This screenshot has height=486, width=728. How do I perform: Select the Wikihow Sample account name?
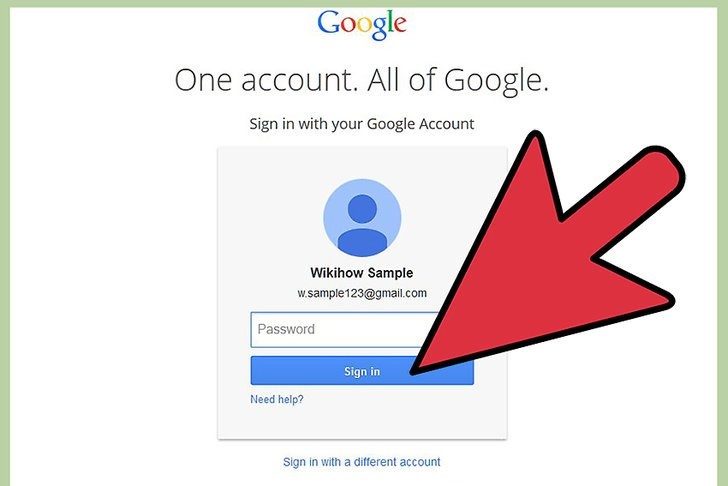tap(362, 272)
